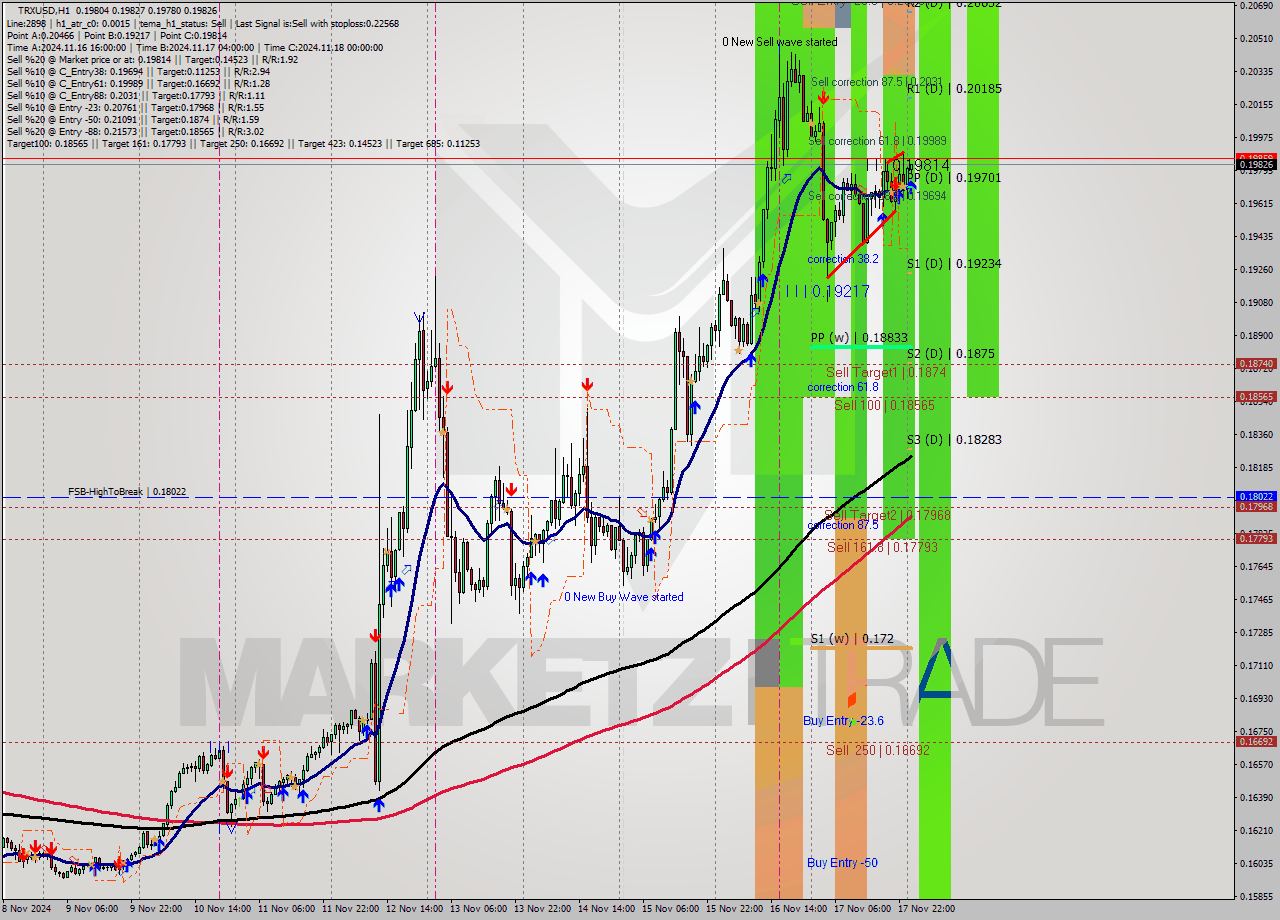Click the blue 0.18022 price tag on axis

click(1256, 497)
